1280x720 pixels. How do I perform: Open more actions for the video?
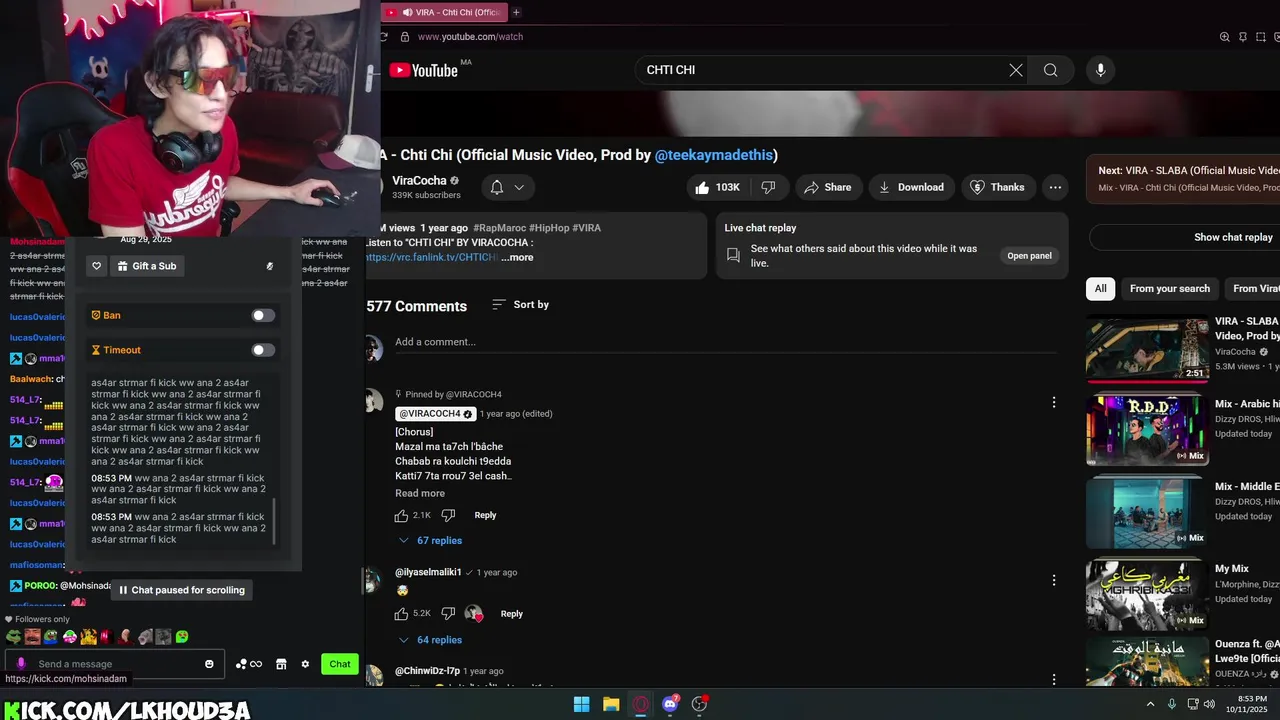pos(1055,187)
